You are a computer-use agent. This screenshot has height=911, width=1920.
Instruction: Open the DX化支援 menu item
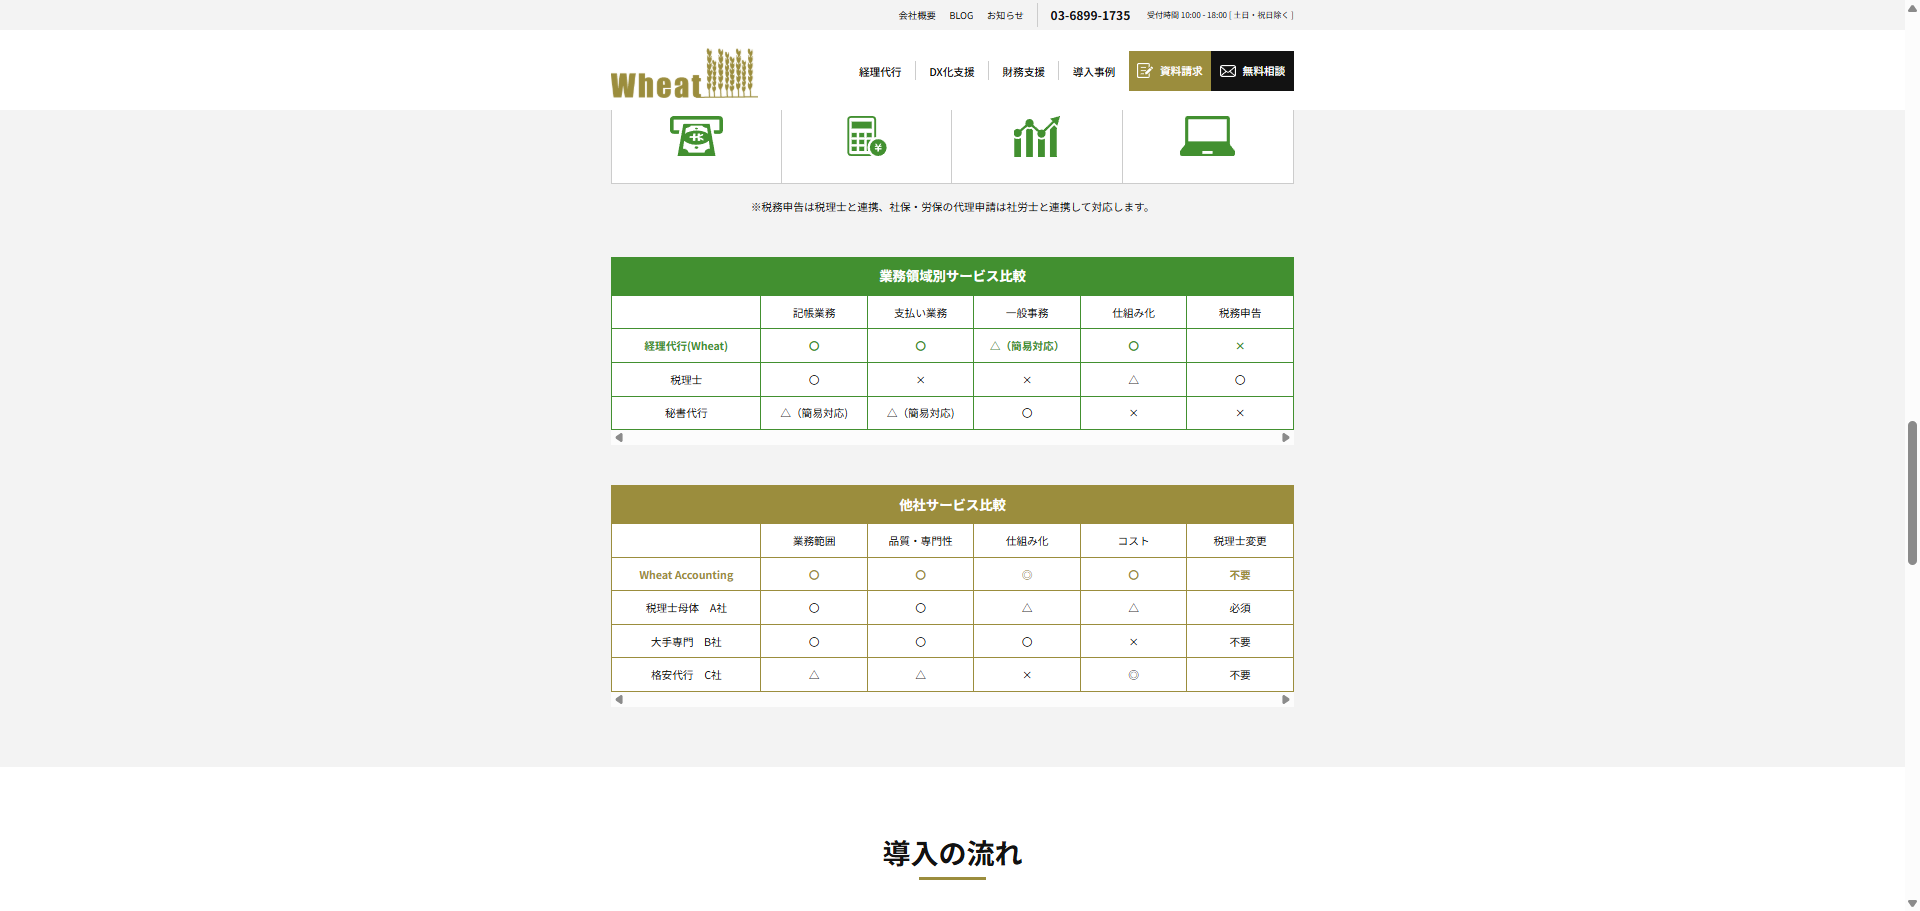[951, 72]
